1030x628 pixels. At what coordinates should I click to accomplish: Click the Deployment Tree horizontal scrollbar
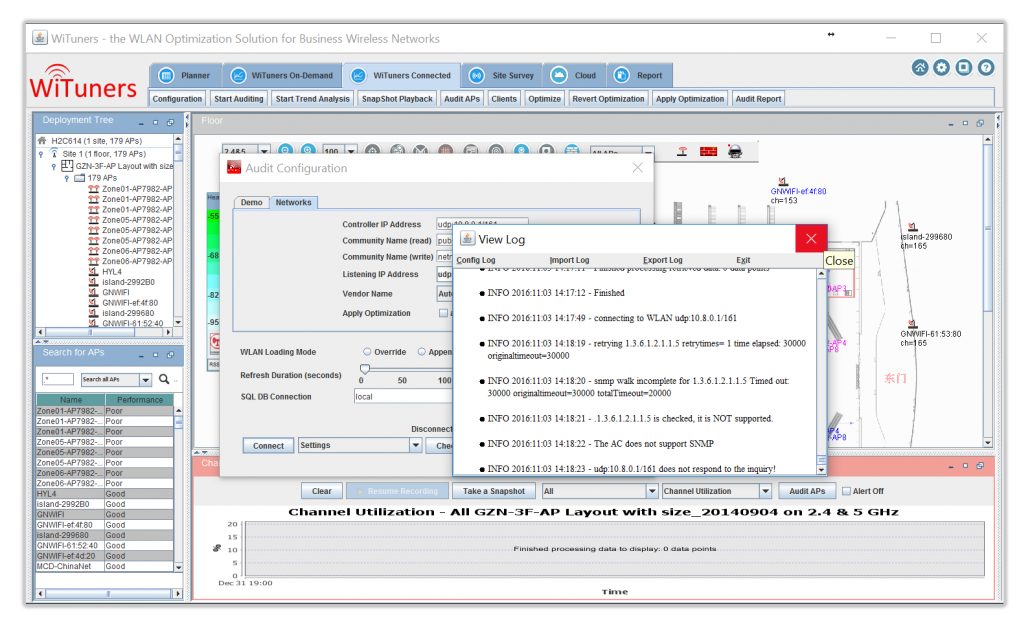click(105, 332)
